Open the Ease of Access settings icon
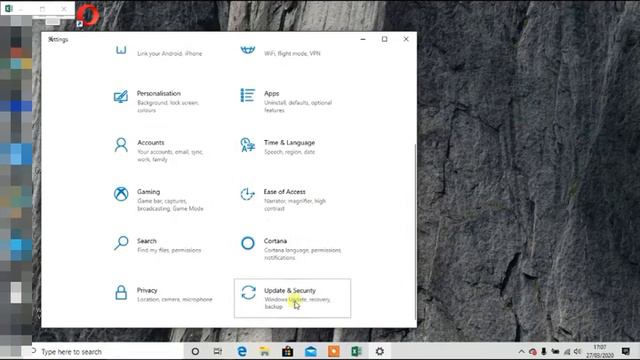Viewport: 640px width, 360px height. point(247,194)
